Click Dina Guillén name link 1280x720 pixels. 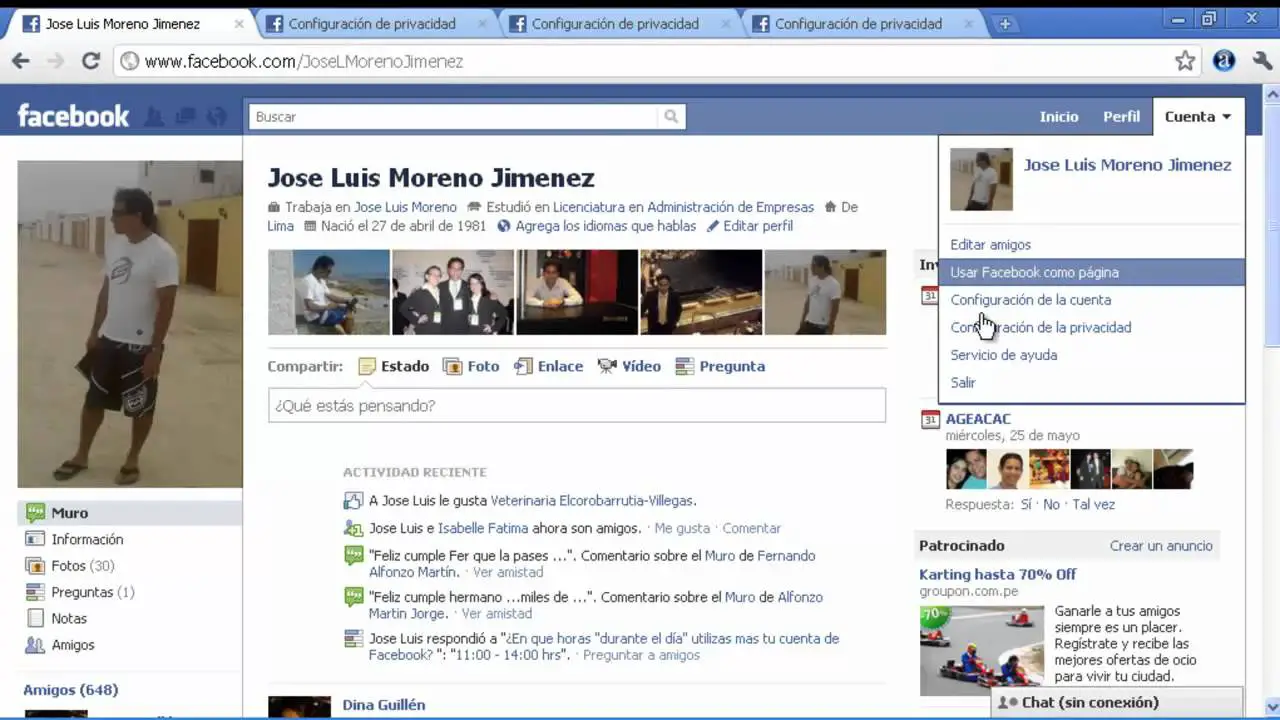(383, 705)
